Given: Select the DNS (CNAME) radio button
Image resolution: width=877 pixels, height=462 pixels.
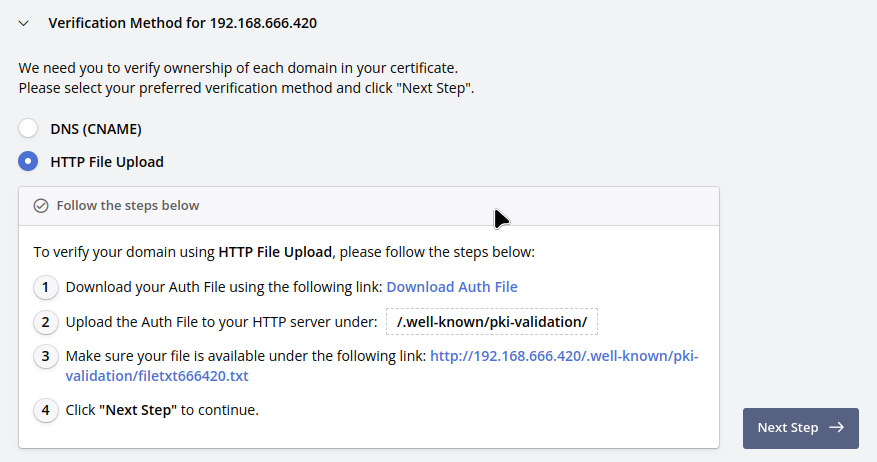Looking at the screenshot, I should [29, 128].
